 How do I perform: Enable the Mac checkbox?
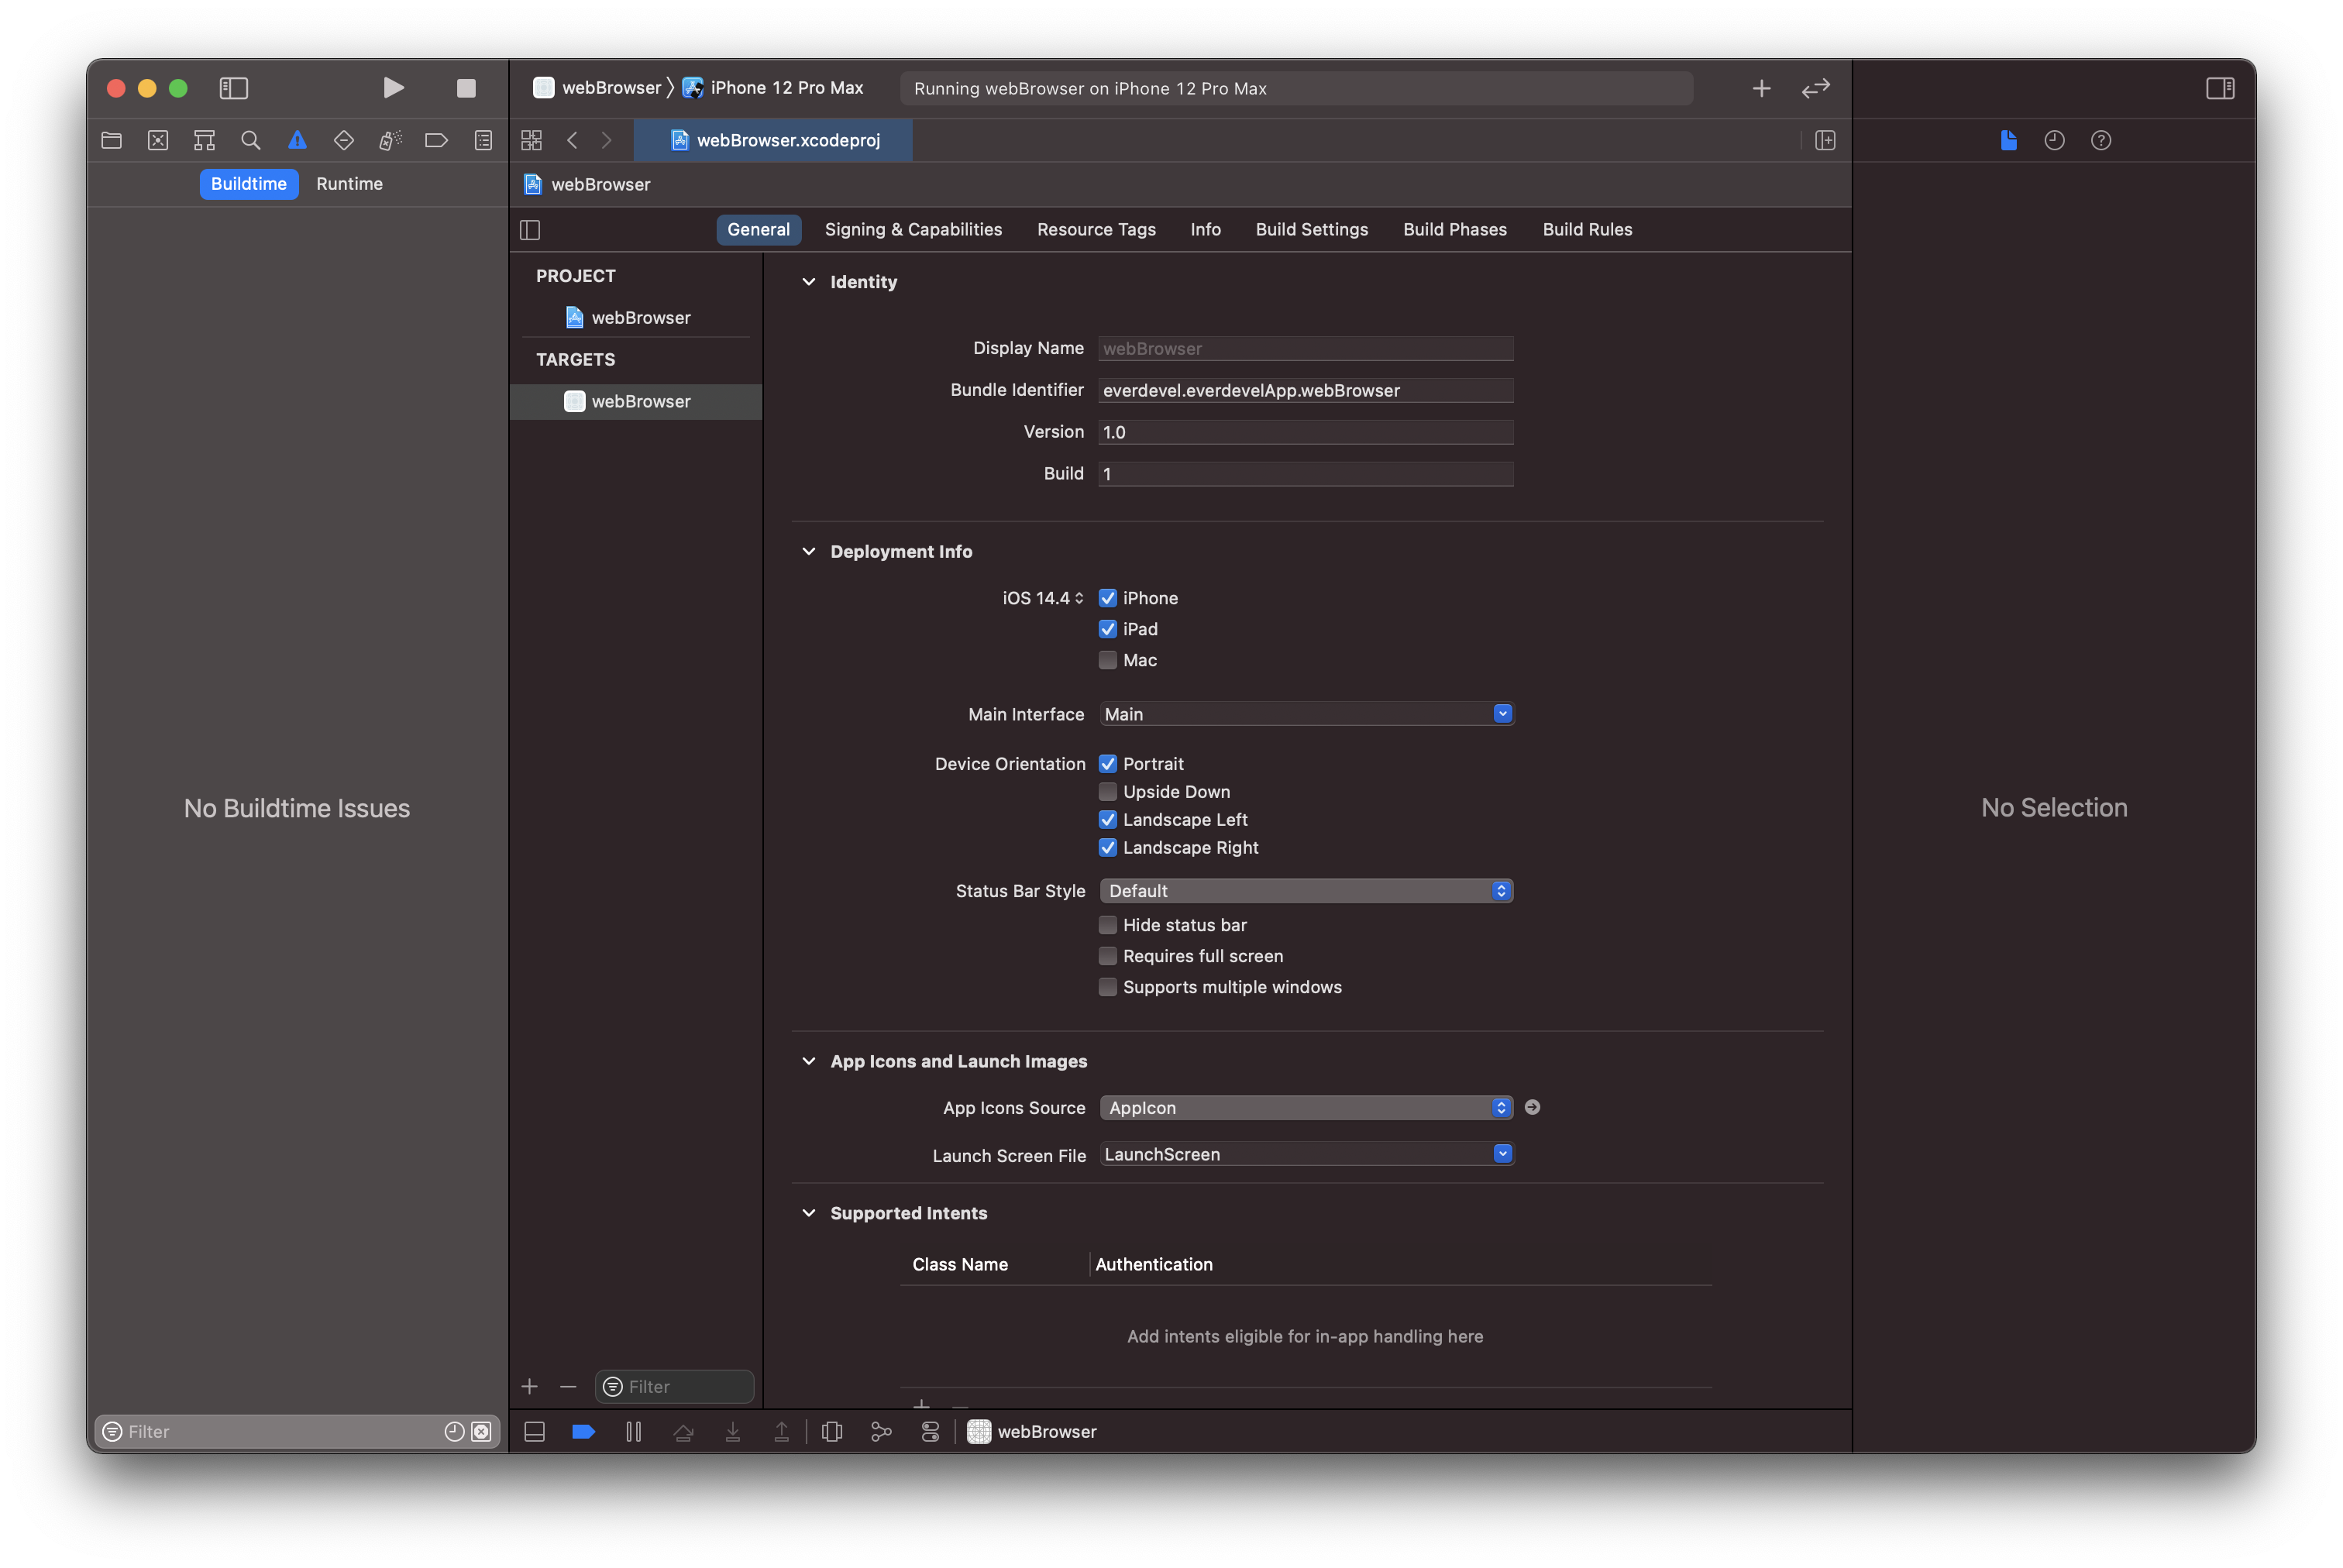pos(1107,660)
